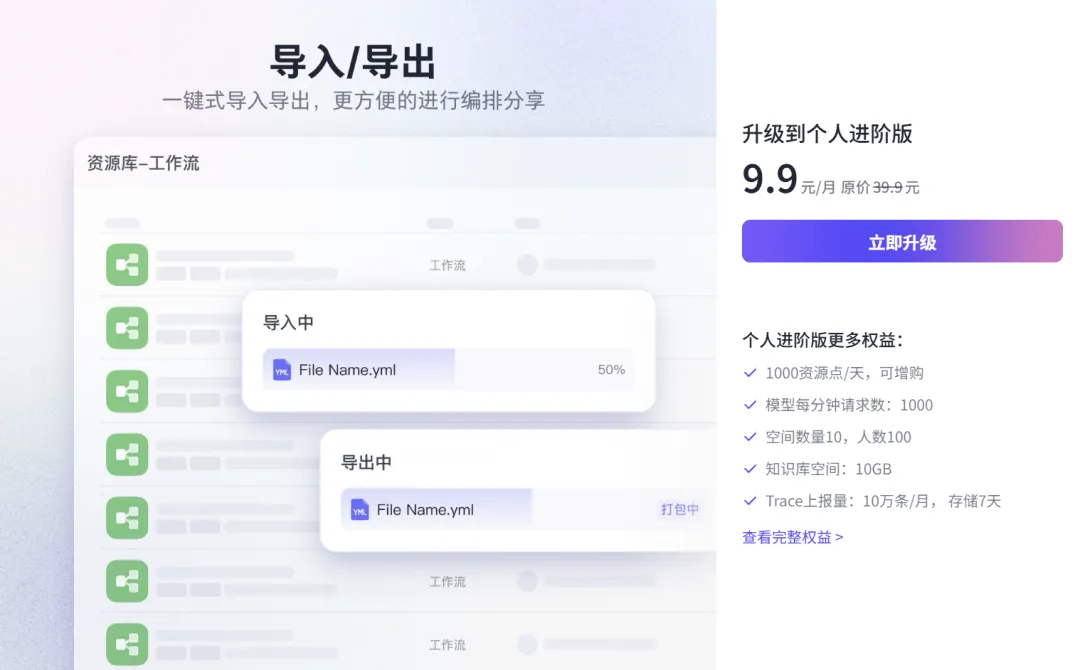This screenshot has width=1080, height=670.
Task: Click the chevron after 查看完整权益
Action: [x=839, y=537]
